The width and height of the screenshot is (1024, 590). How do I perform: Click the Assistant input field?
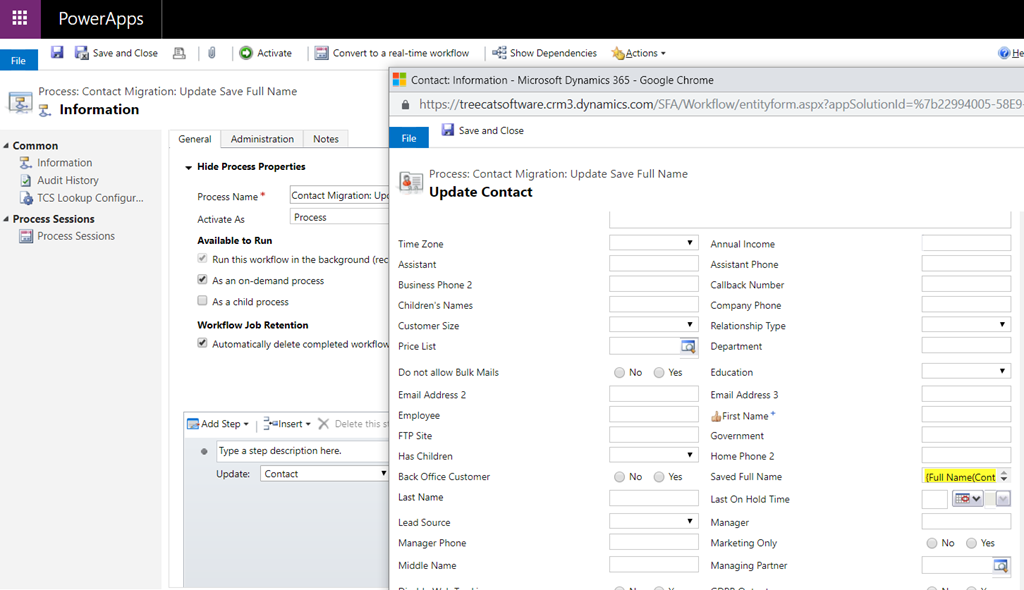pyautogui.click(x=654, y=264)
